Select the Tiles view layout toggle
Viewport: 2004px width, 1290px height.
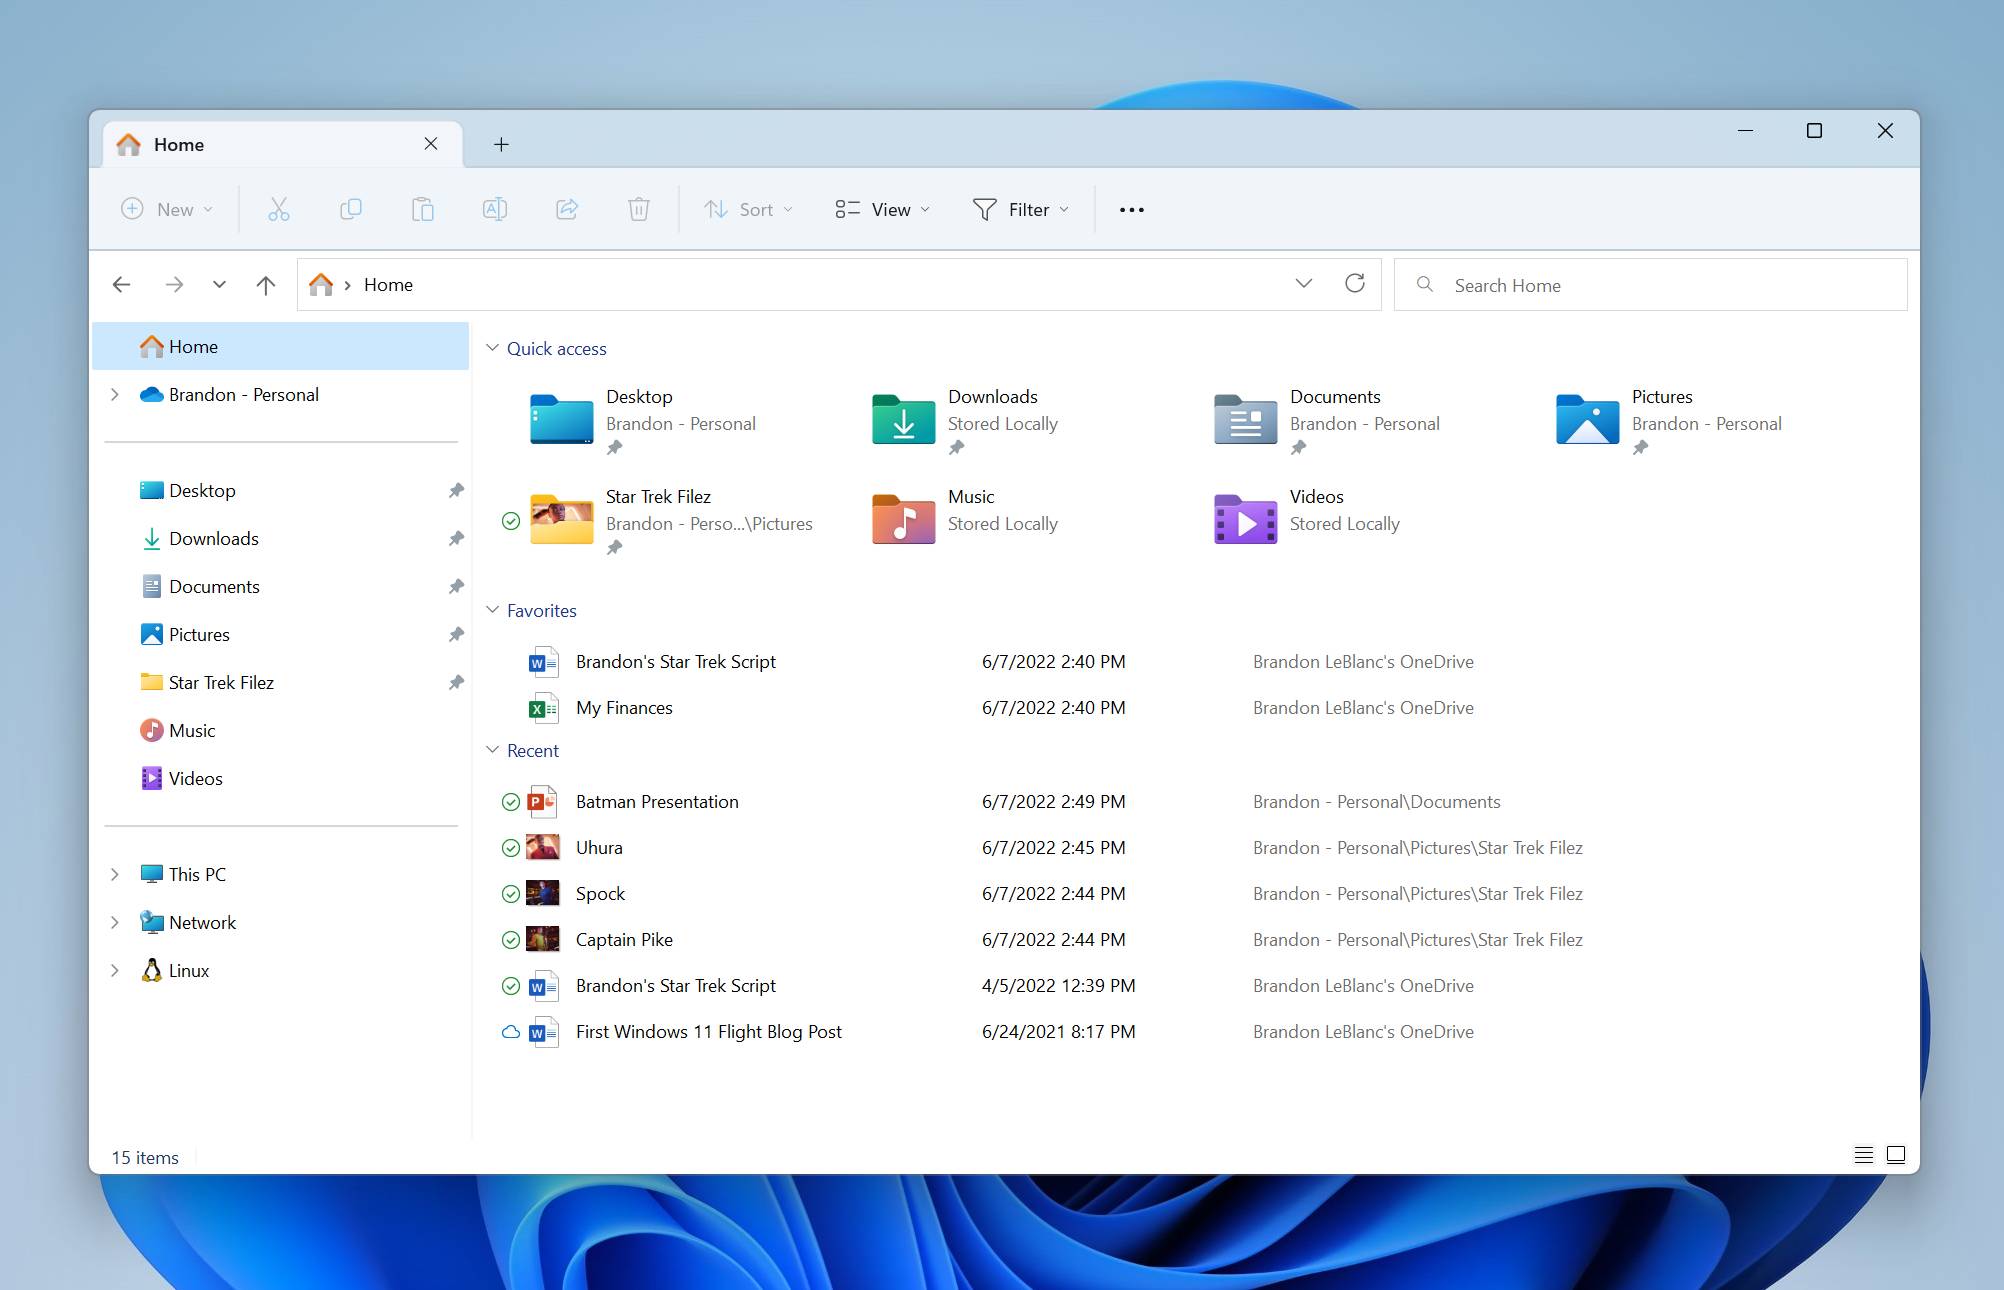point(1894,1153)
